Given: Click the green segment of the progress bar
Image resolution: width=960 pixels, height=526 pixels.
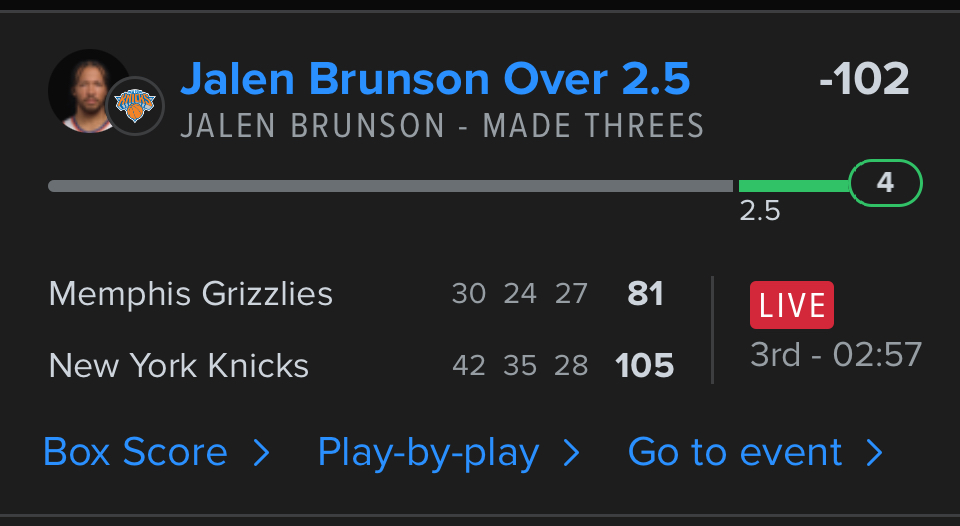Looking at the screenshot, I should (793, 186).
